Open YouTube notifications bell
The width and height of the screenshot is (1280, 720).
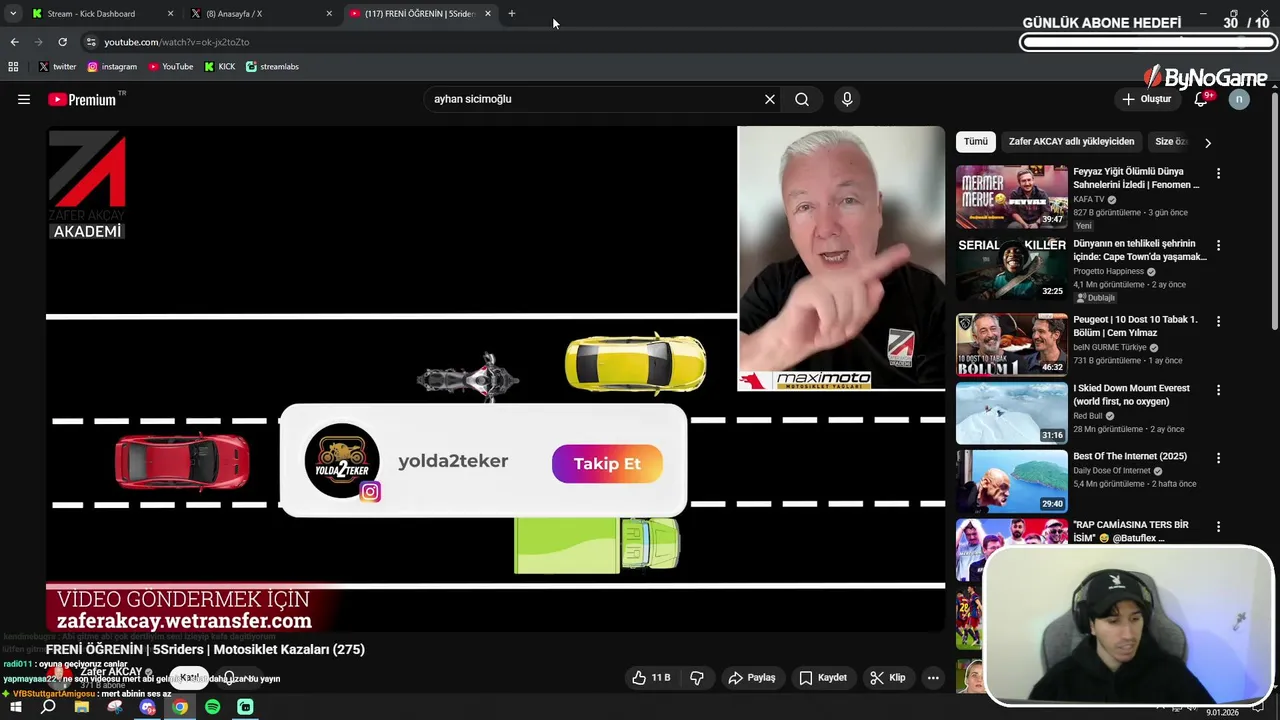1201,99
